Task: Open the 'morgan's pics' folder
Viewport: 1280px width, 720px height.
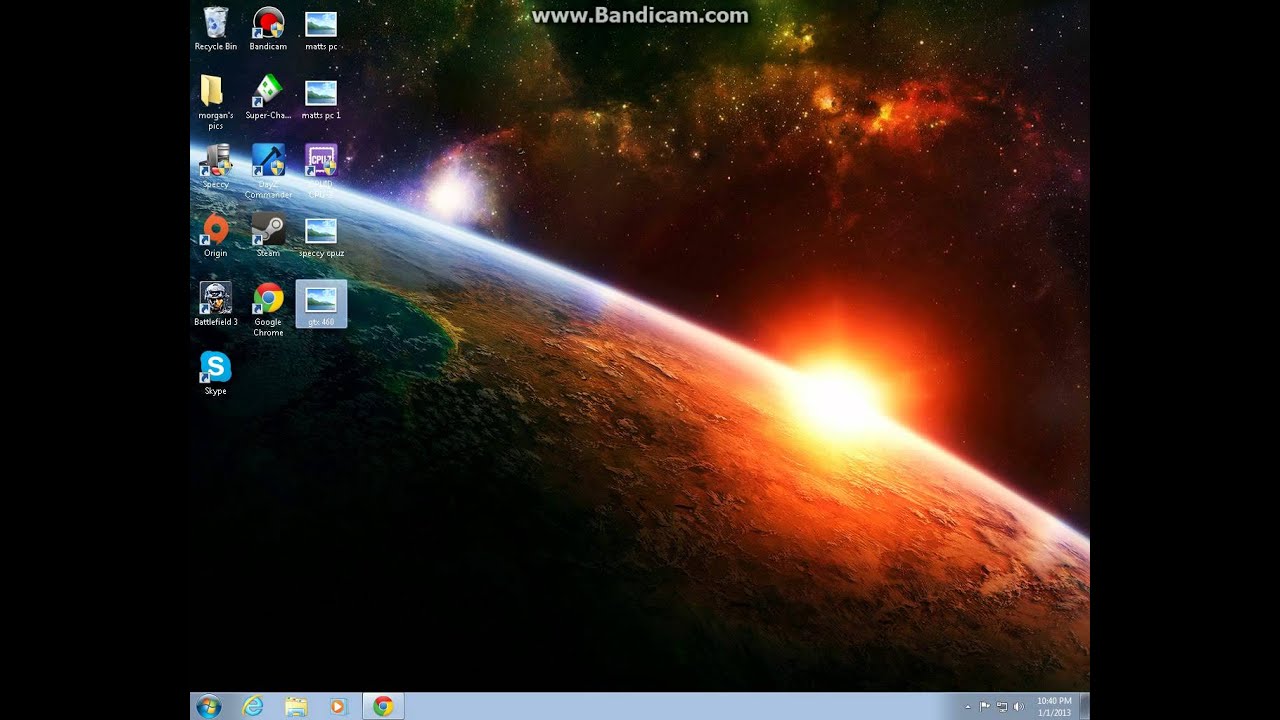Action: coord(215,102)
